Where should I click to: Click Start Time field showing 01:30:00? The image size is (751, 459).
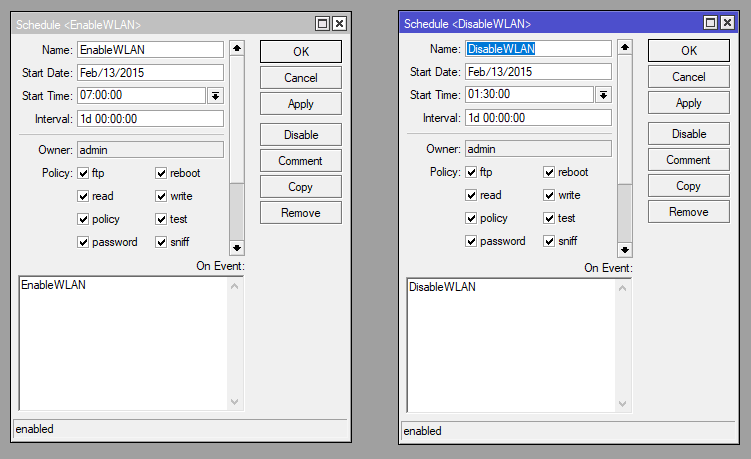pos(529,94)
